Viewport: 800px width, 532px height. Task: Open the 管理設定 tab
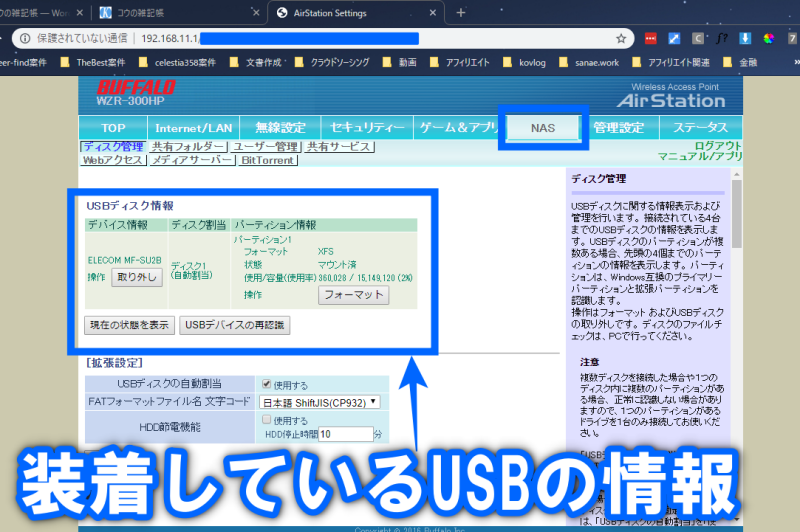point(619,128)
